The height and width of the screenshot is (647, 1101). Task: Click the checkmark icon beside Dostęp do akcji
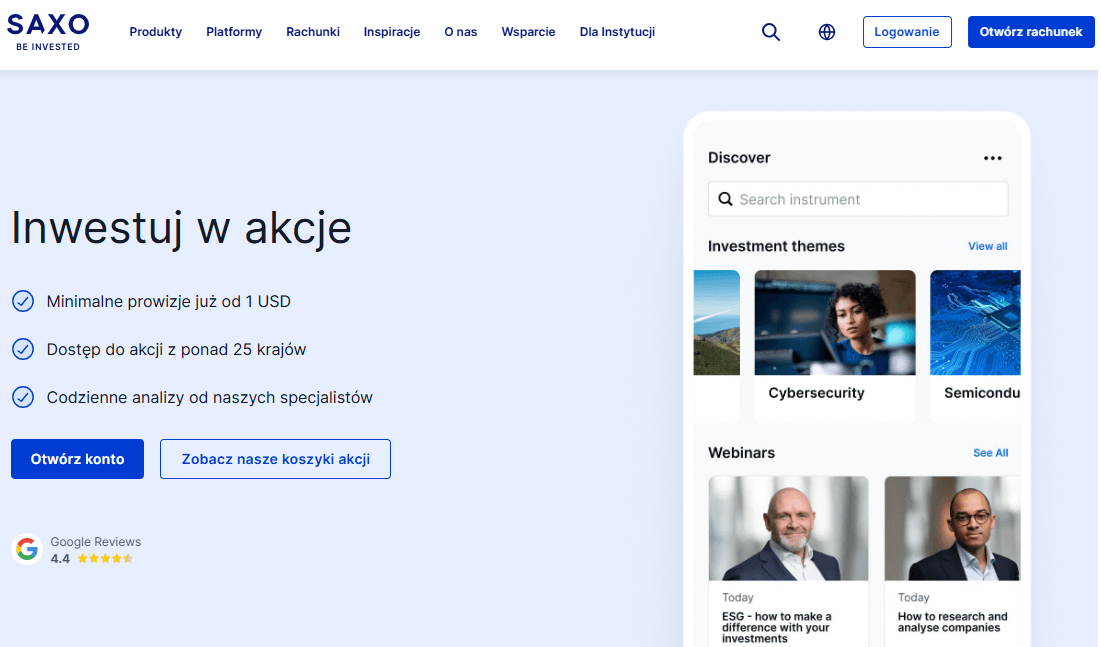[23, 349]
